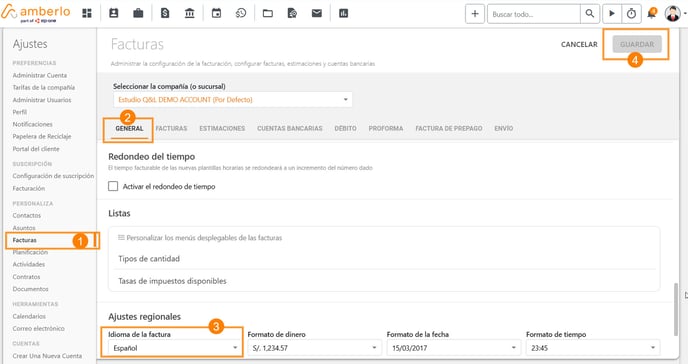Open Configuración de suscripción
The width and height of the screenshot is (688, 364).
[x=53, y=176]
